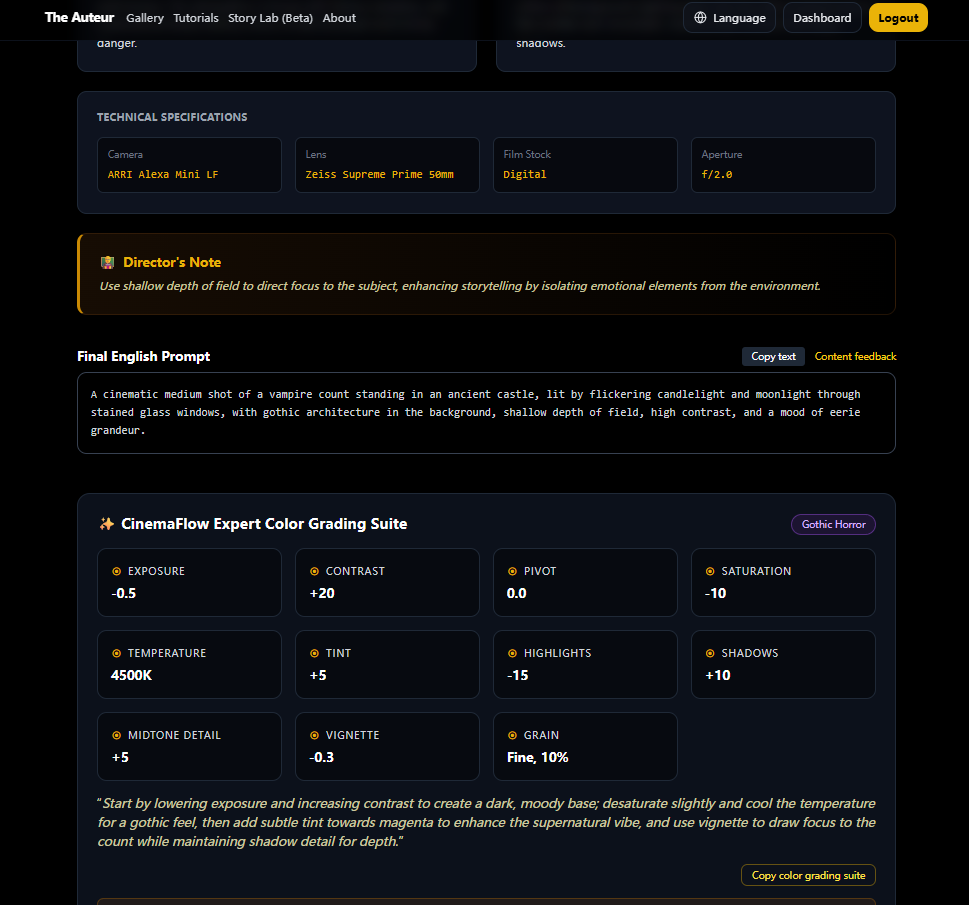Viewport: 969px width, 905px height.
Task: Click the Vignette value -0.3
Action: (x=321, y=757)
